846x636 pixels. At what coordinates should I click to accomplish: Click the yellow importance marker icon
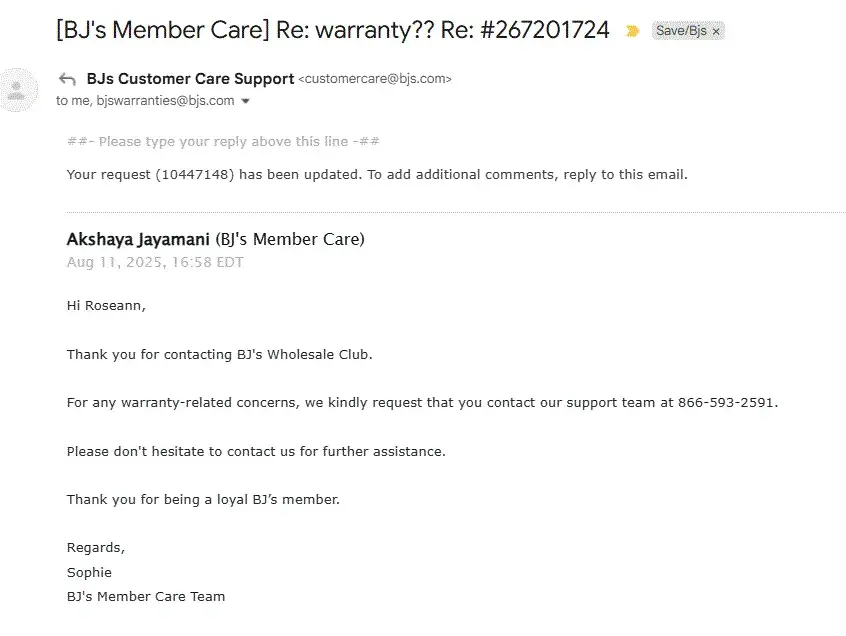(x=632, y=31)
